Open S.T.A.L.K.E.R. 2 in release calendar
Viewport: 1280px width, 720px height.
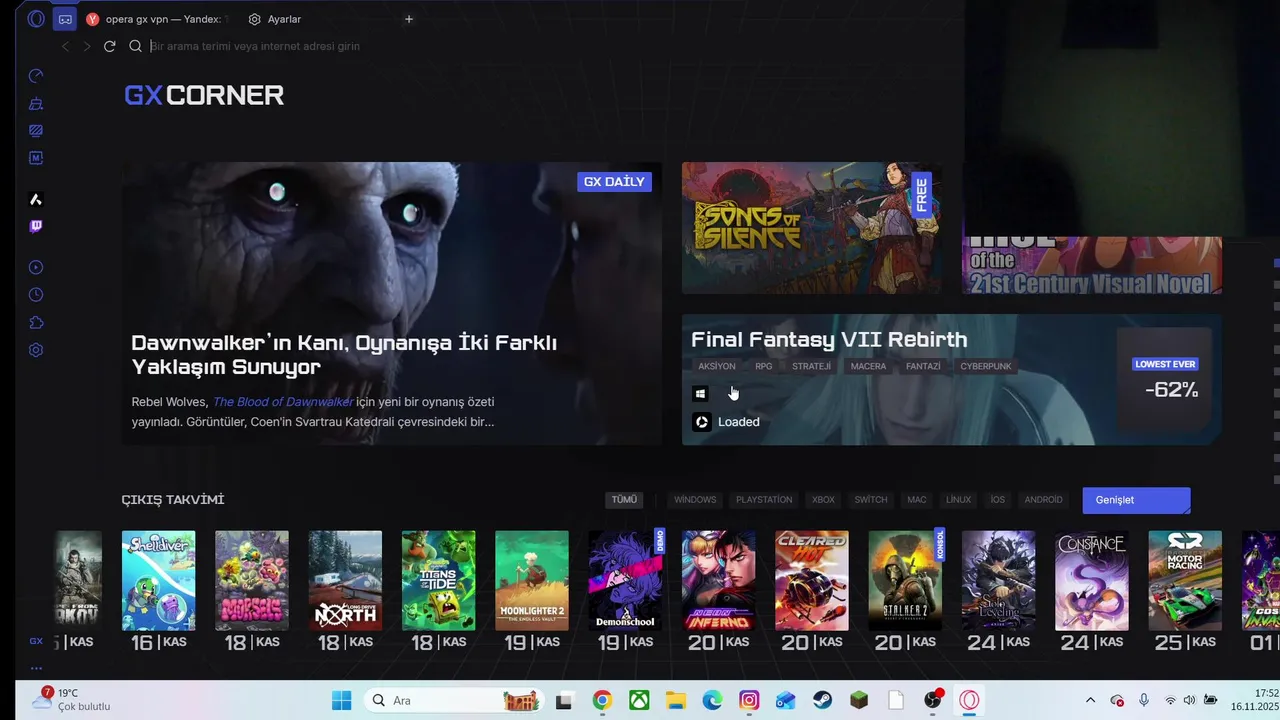pos(905,581)
